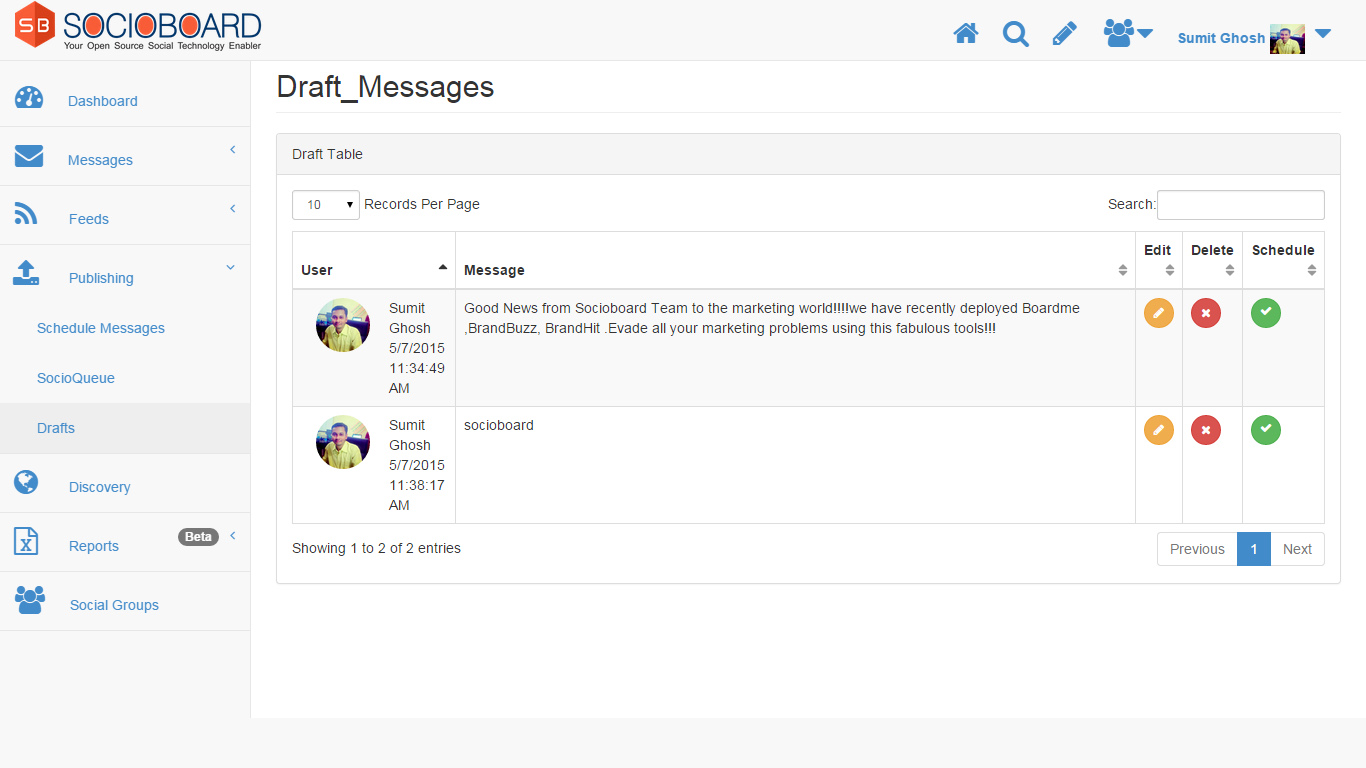Click the pencil compose icon in header
Viewport: 1366px width, 768px height.
[1065, 34]
